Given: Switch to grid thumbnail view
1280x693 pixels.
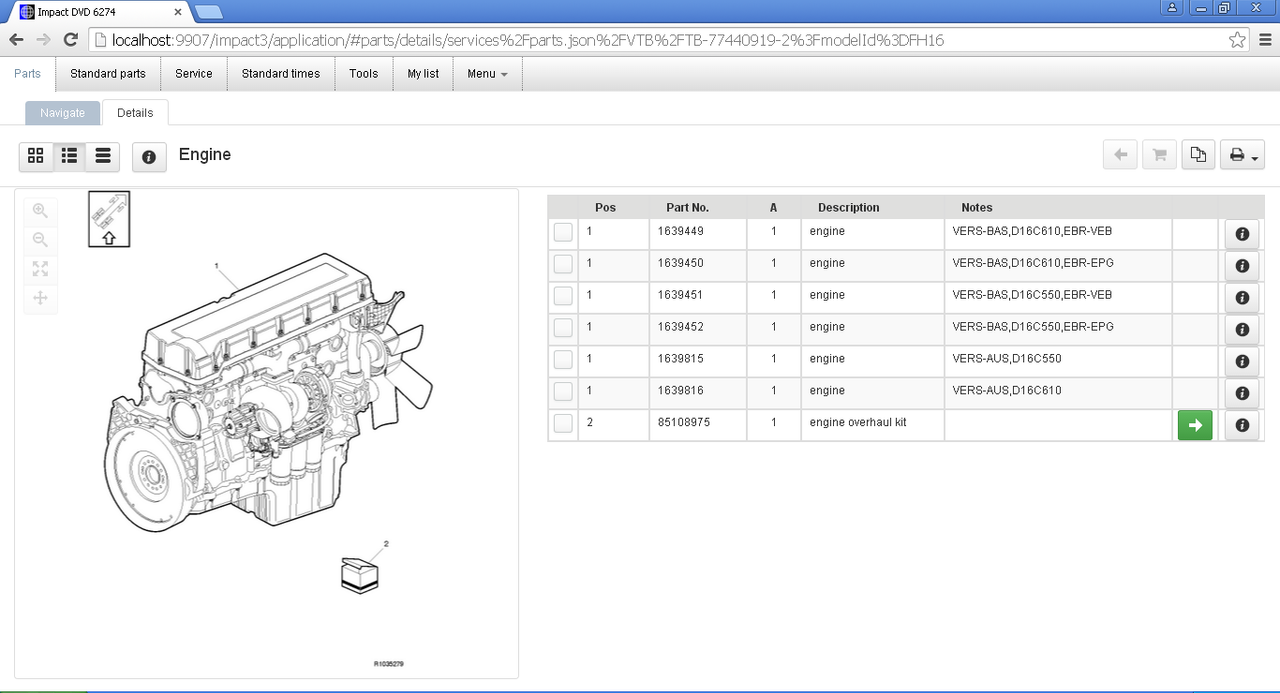Looking at the screenshot, I should tap(36, 156).
